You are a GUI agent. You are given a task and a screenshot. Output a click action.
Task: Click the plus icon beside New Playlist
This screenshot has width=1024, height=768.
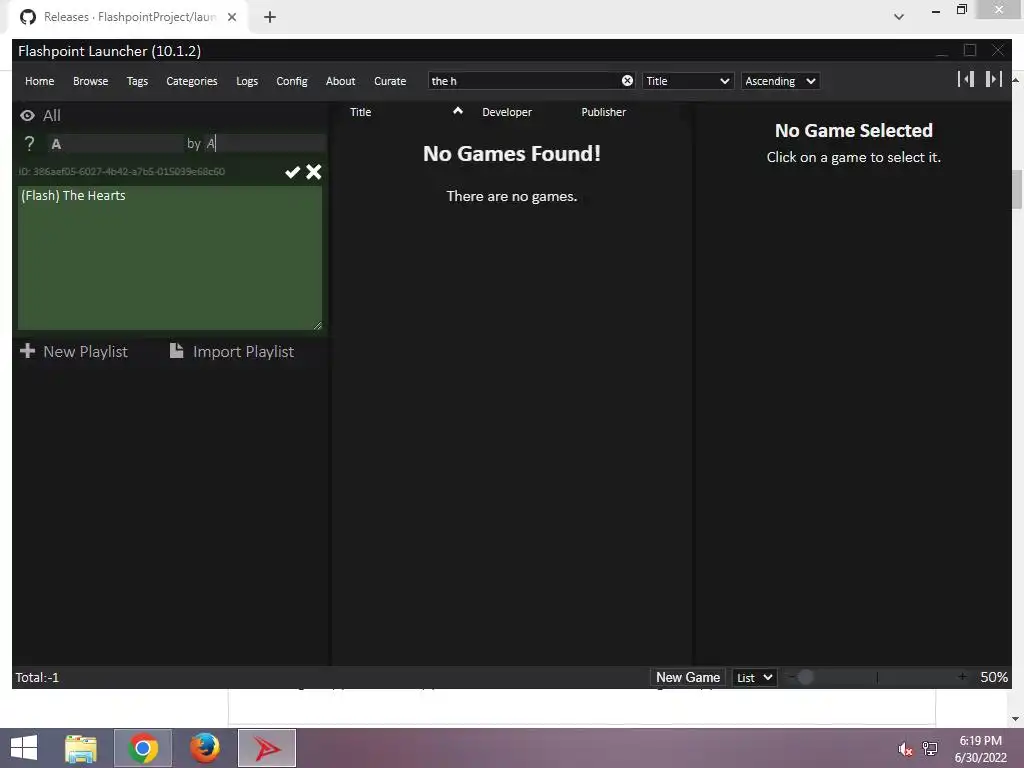(x=27, y=351)
